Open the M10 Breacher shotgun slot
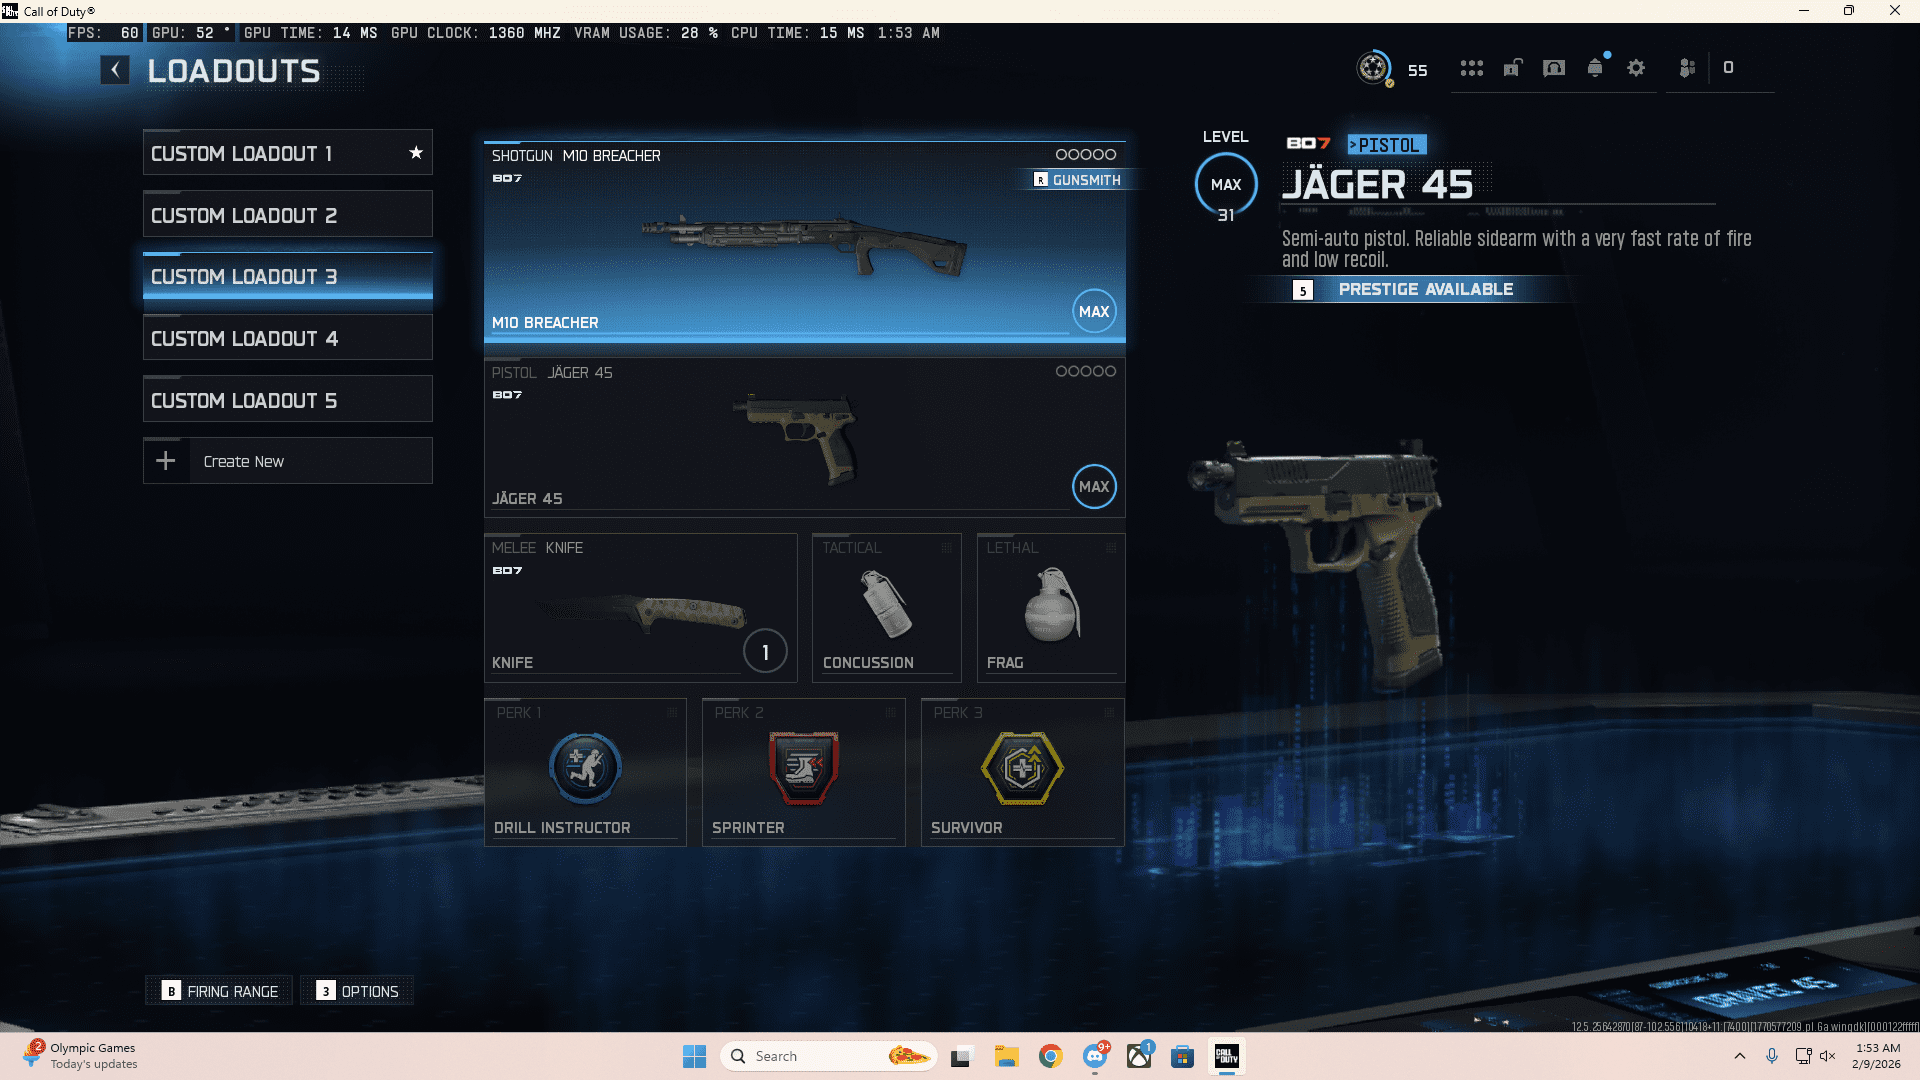This screenshot has height=1080, width=1920. click(805, 242)
